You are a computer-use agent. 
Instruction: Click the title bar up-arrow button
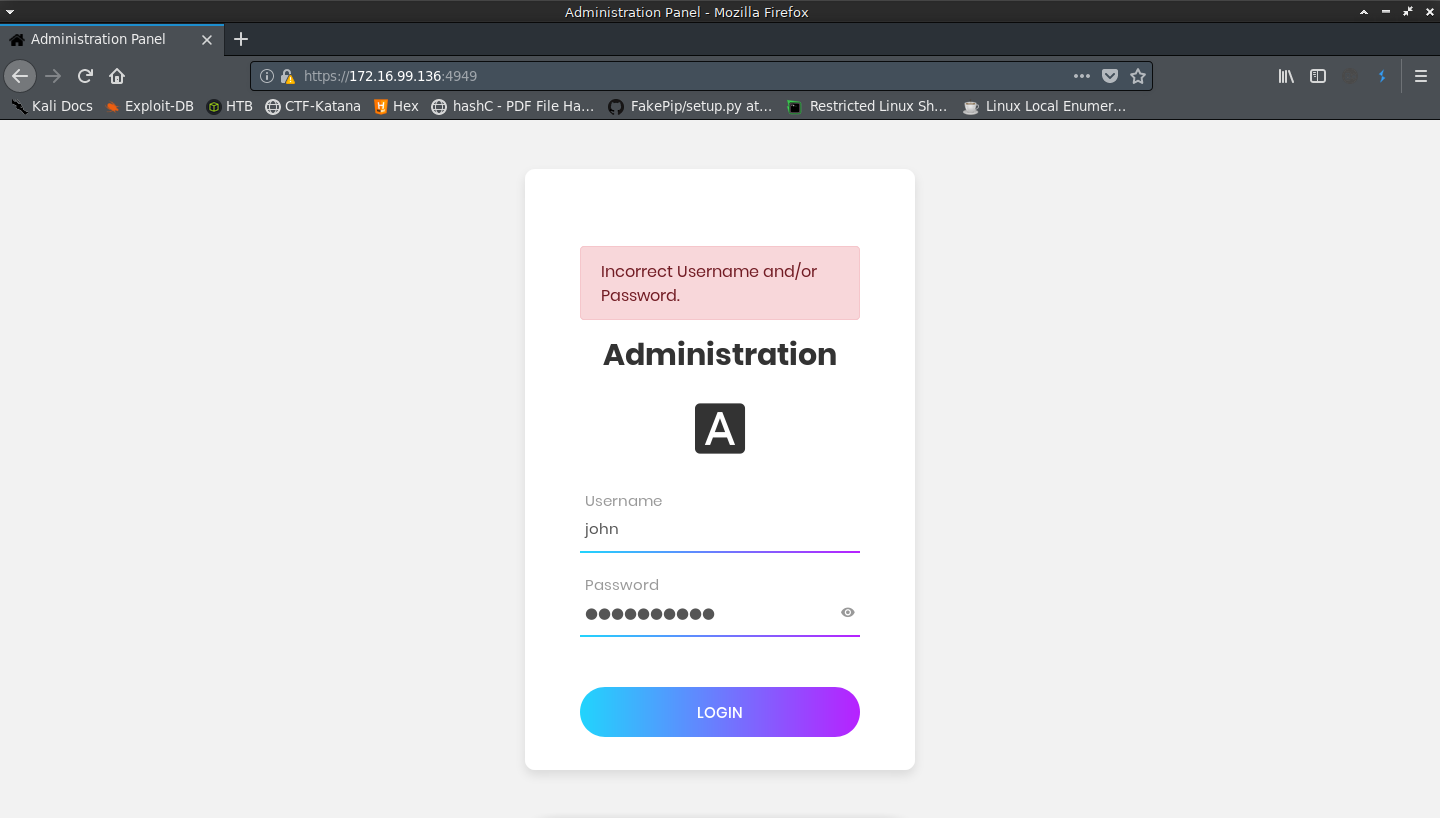[x=1363, y=12]
